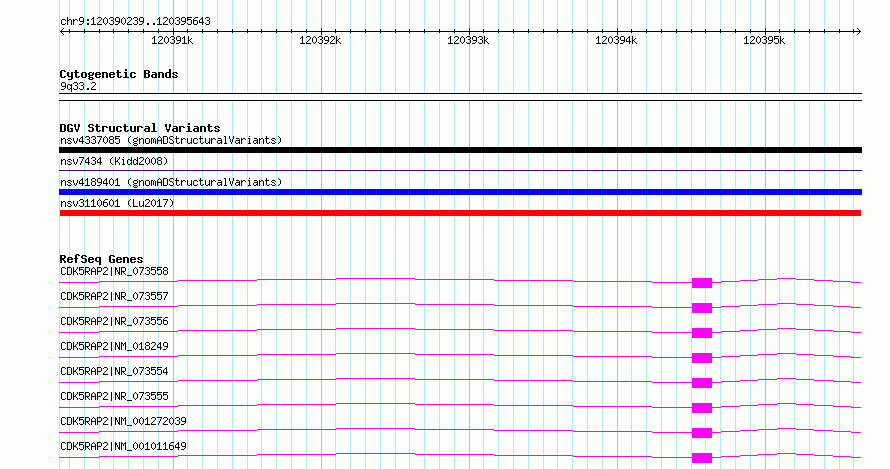Select the black nsv4337085 variant bar

click(x=460, y=150)
